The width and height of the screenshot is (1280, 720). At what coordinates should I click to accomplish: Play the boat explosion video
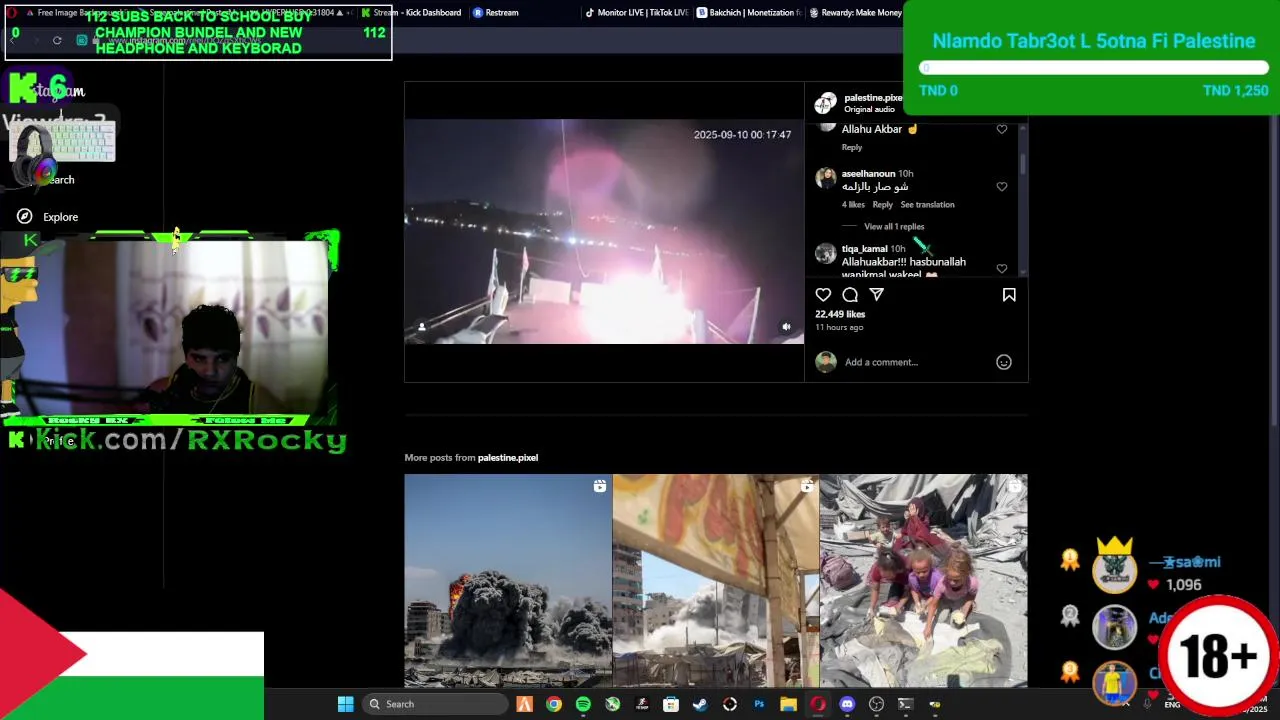pos(604,232)
